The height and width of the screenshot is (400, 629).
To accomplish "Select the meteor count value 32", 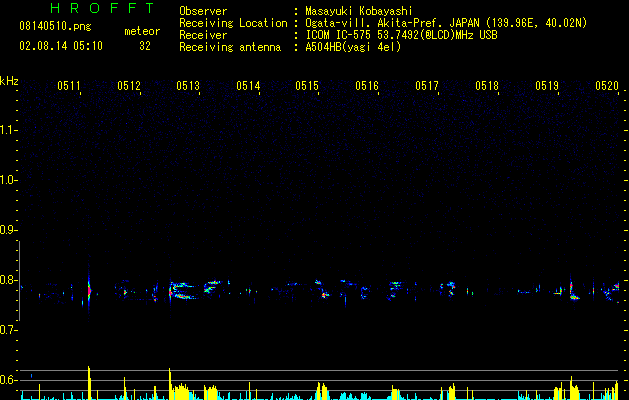I will (145, 46).
